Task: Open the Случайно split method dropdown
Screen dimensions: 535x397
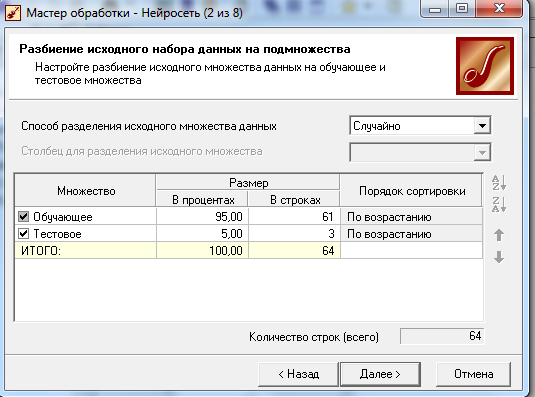Action: 482,126
